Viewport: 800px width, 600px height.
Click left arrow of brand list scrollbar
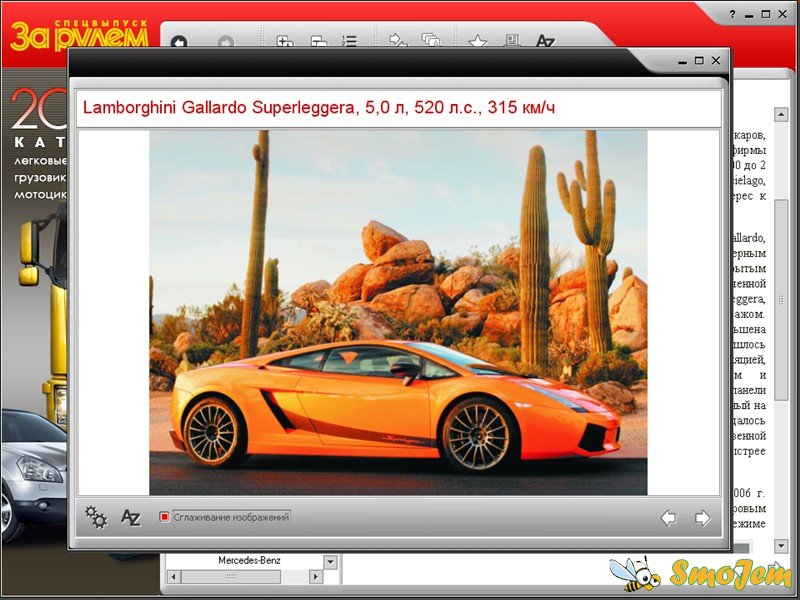click(x=174, y=577)
